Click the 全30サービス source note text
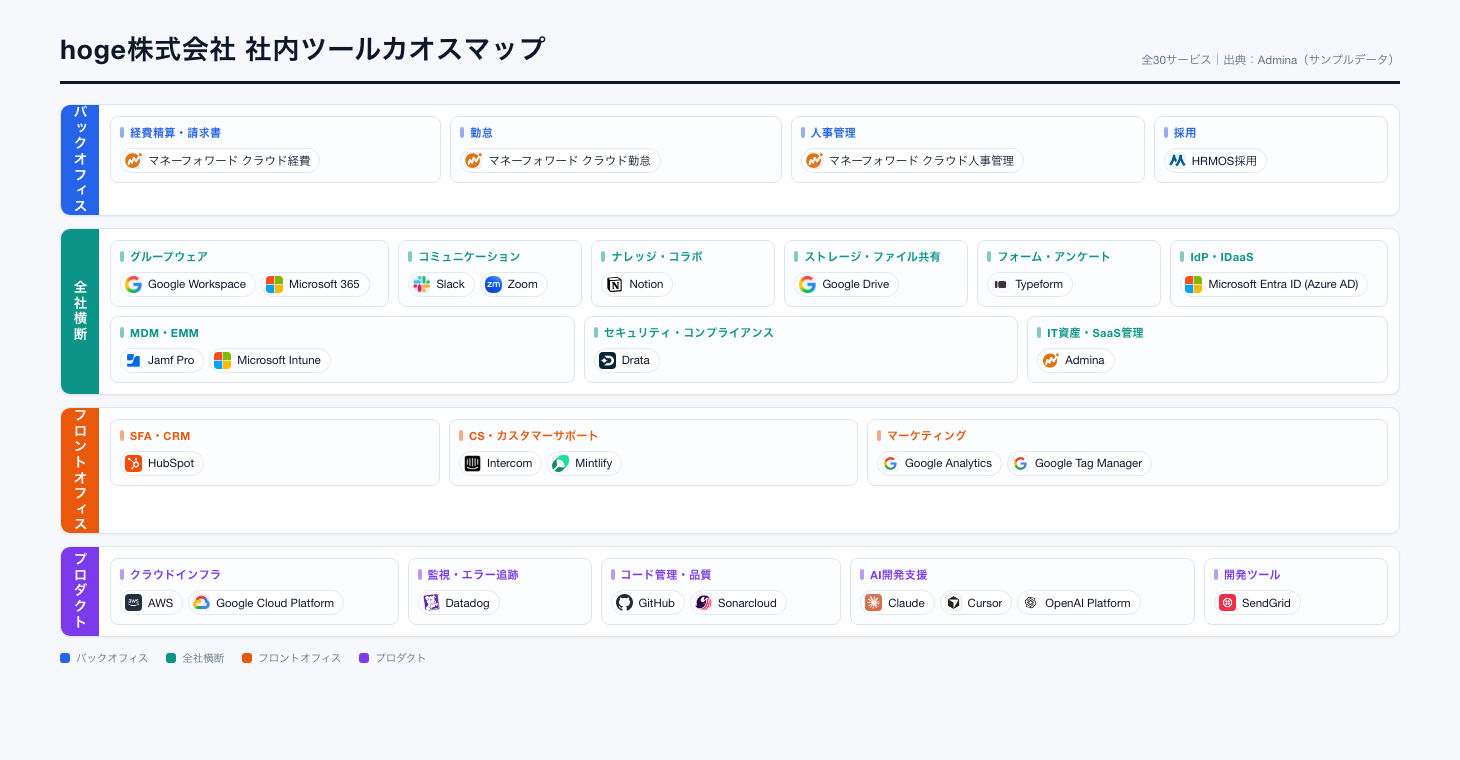The width and height of the screenshot is (1460, 760). [1270, 60]
